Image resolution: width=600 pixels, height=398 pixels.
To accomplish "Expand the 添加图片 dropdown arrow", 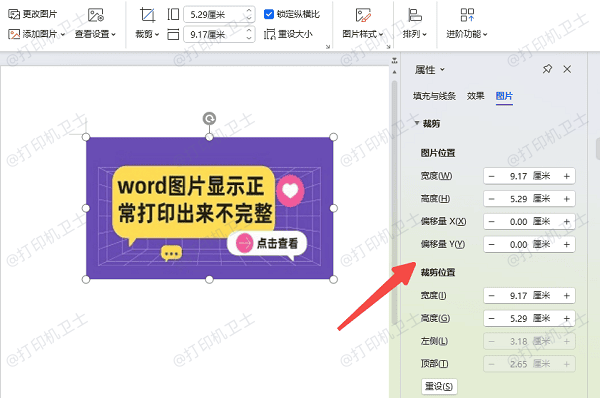I will 63,35.
